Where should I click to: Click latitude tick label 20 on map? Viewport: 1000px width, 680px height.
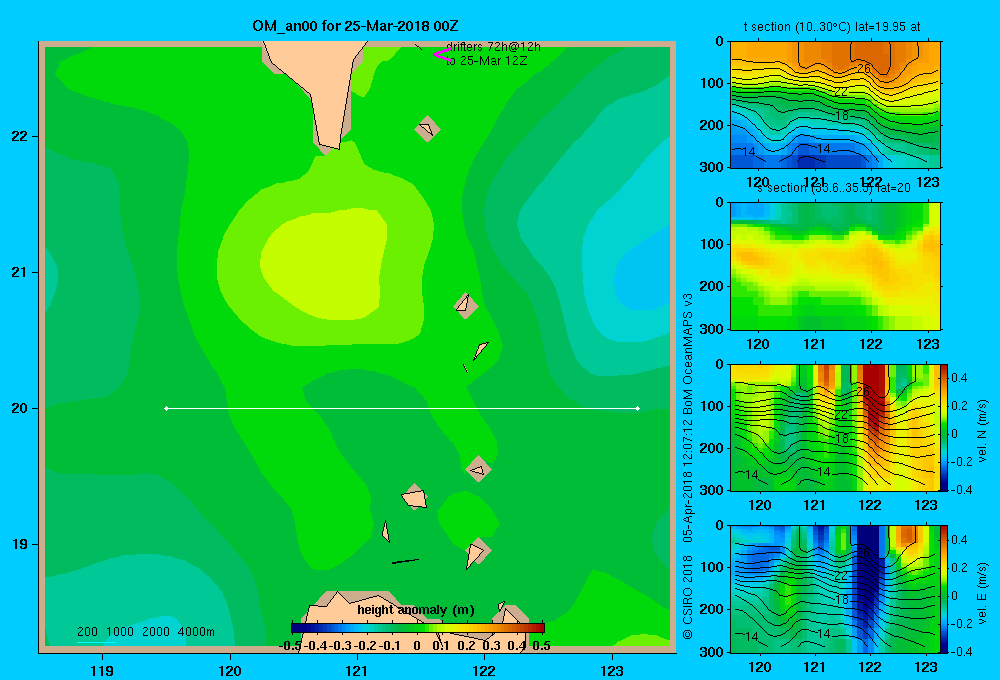click(20, 408)
